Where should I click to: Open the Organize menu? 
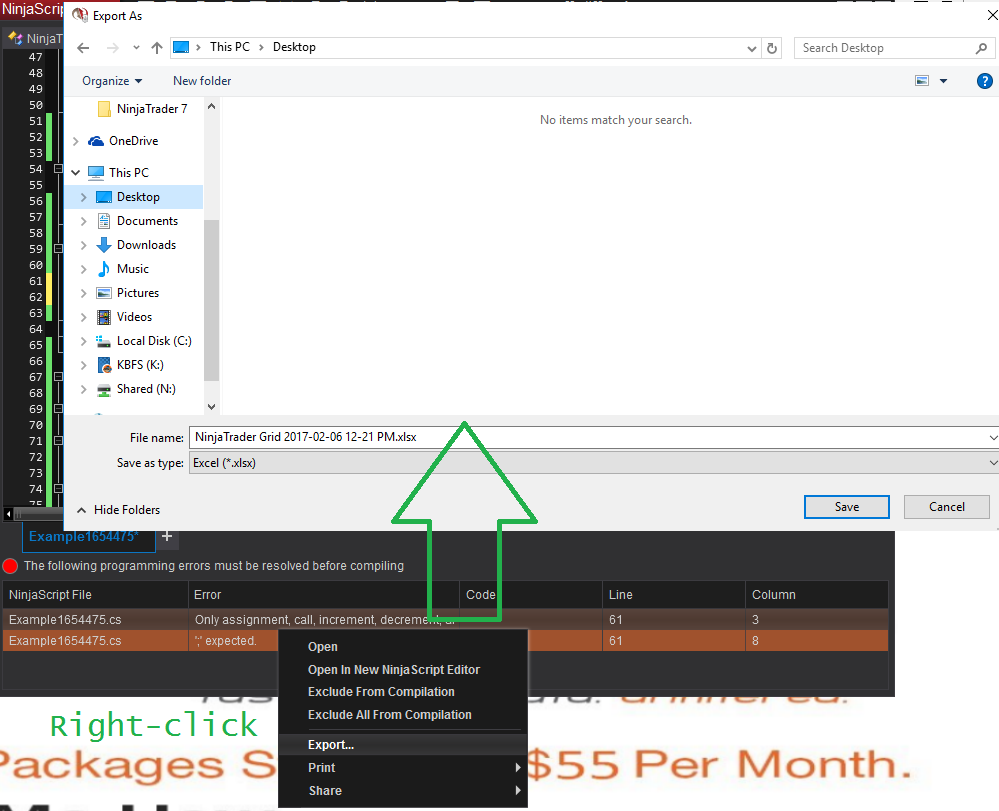pyautogui.click(x=112, y=81)
